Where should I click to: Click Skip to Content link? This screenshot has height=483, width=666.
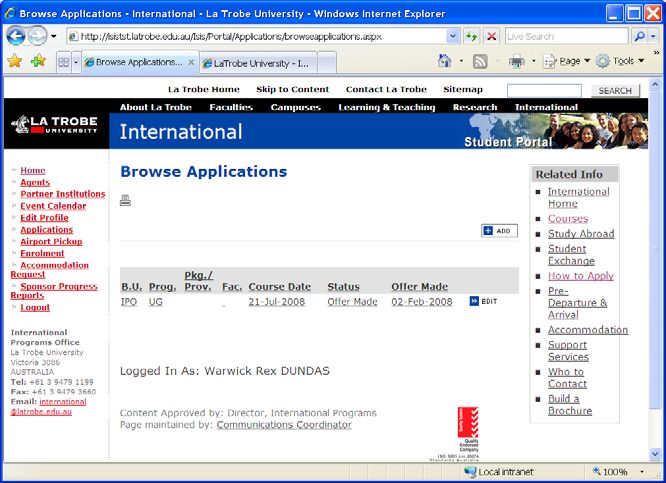click(293, 89)
